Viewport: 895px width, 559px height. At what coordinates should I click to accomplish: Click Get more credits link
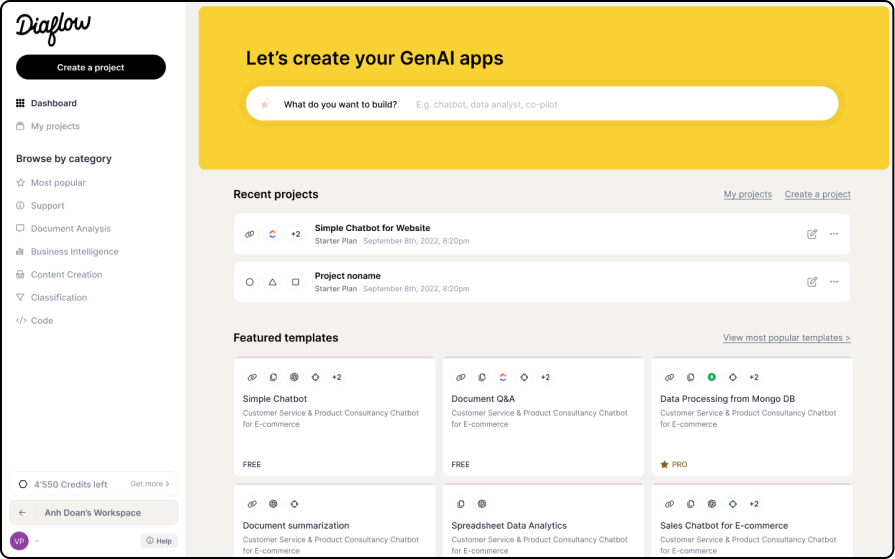[x=150, y=484]
